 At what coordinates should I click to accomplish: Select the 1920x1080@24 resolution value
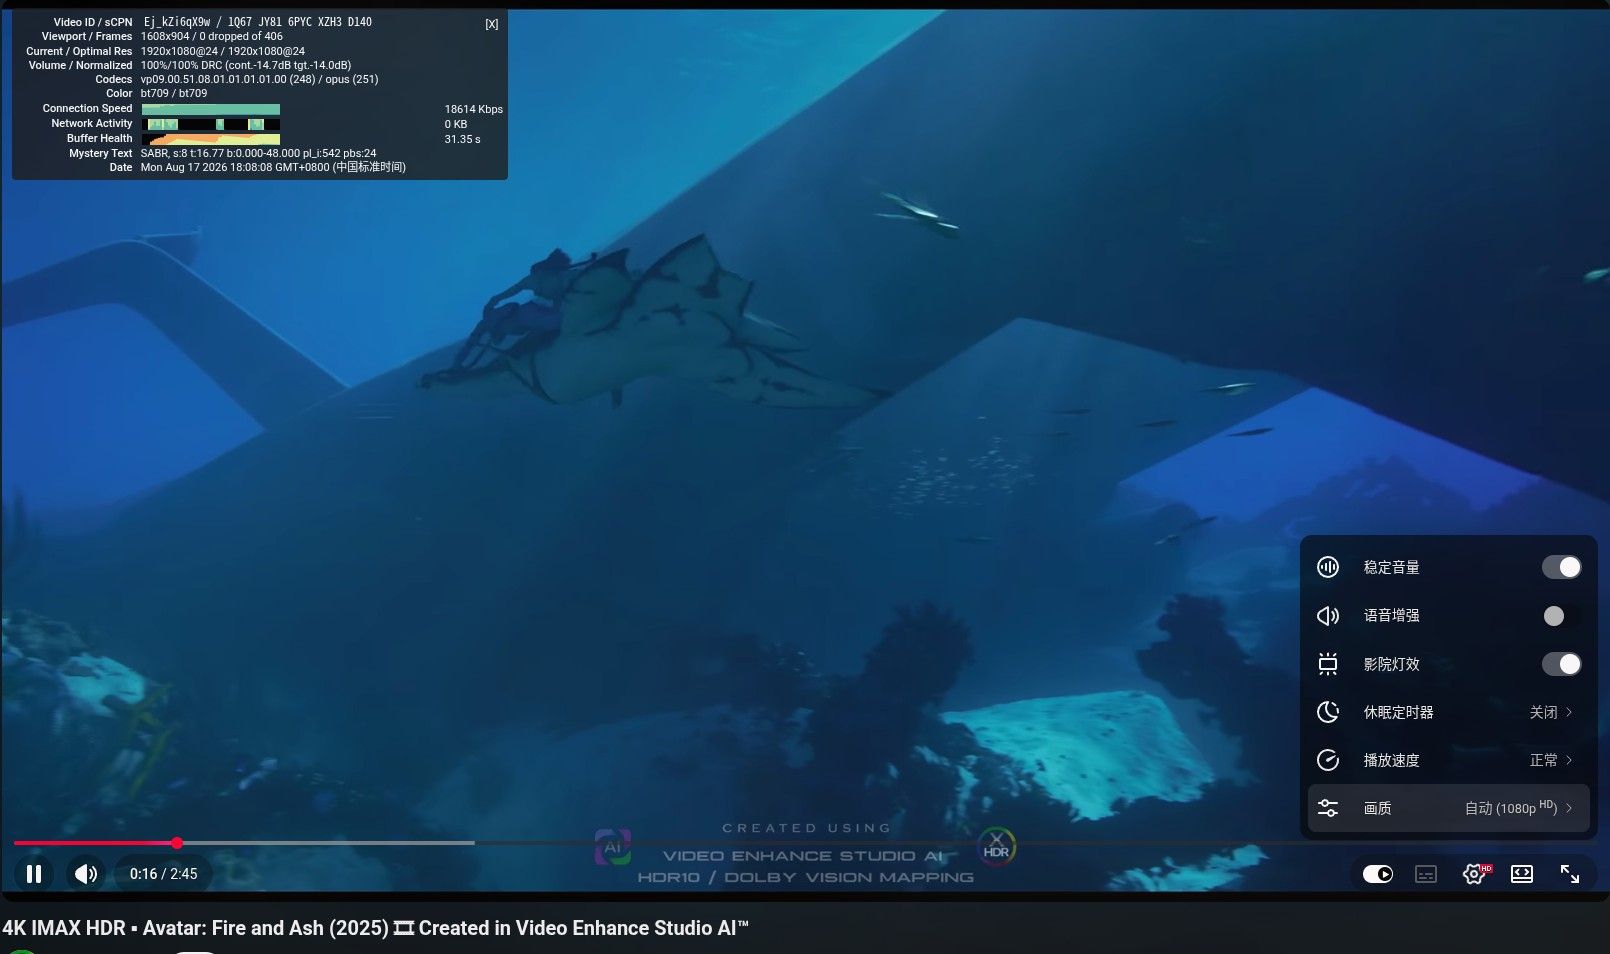point(223,51)
